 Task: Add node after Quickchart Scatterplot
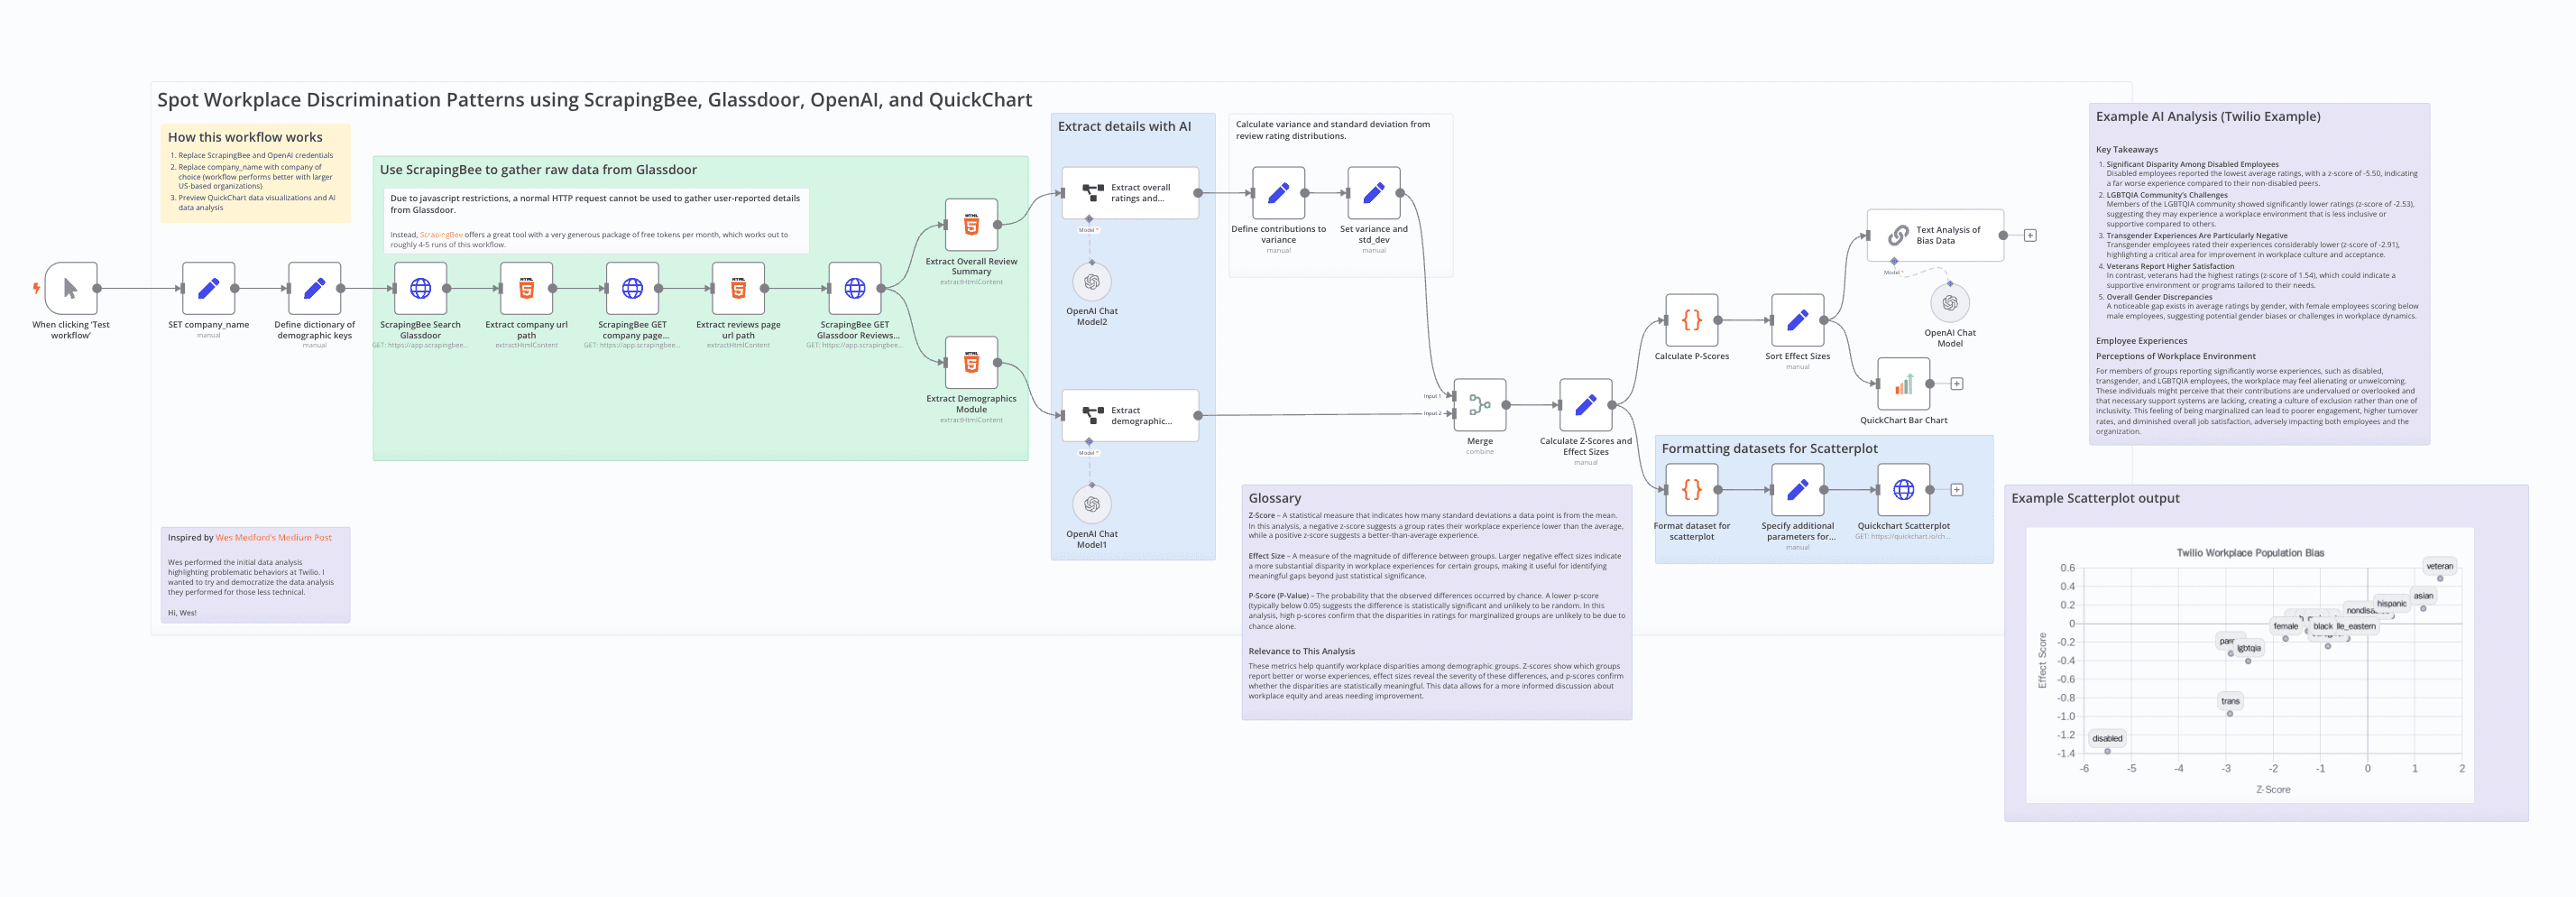tap(1957, 490)
